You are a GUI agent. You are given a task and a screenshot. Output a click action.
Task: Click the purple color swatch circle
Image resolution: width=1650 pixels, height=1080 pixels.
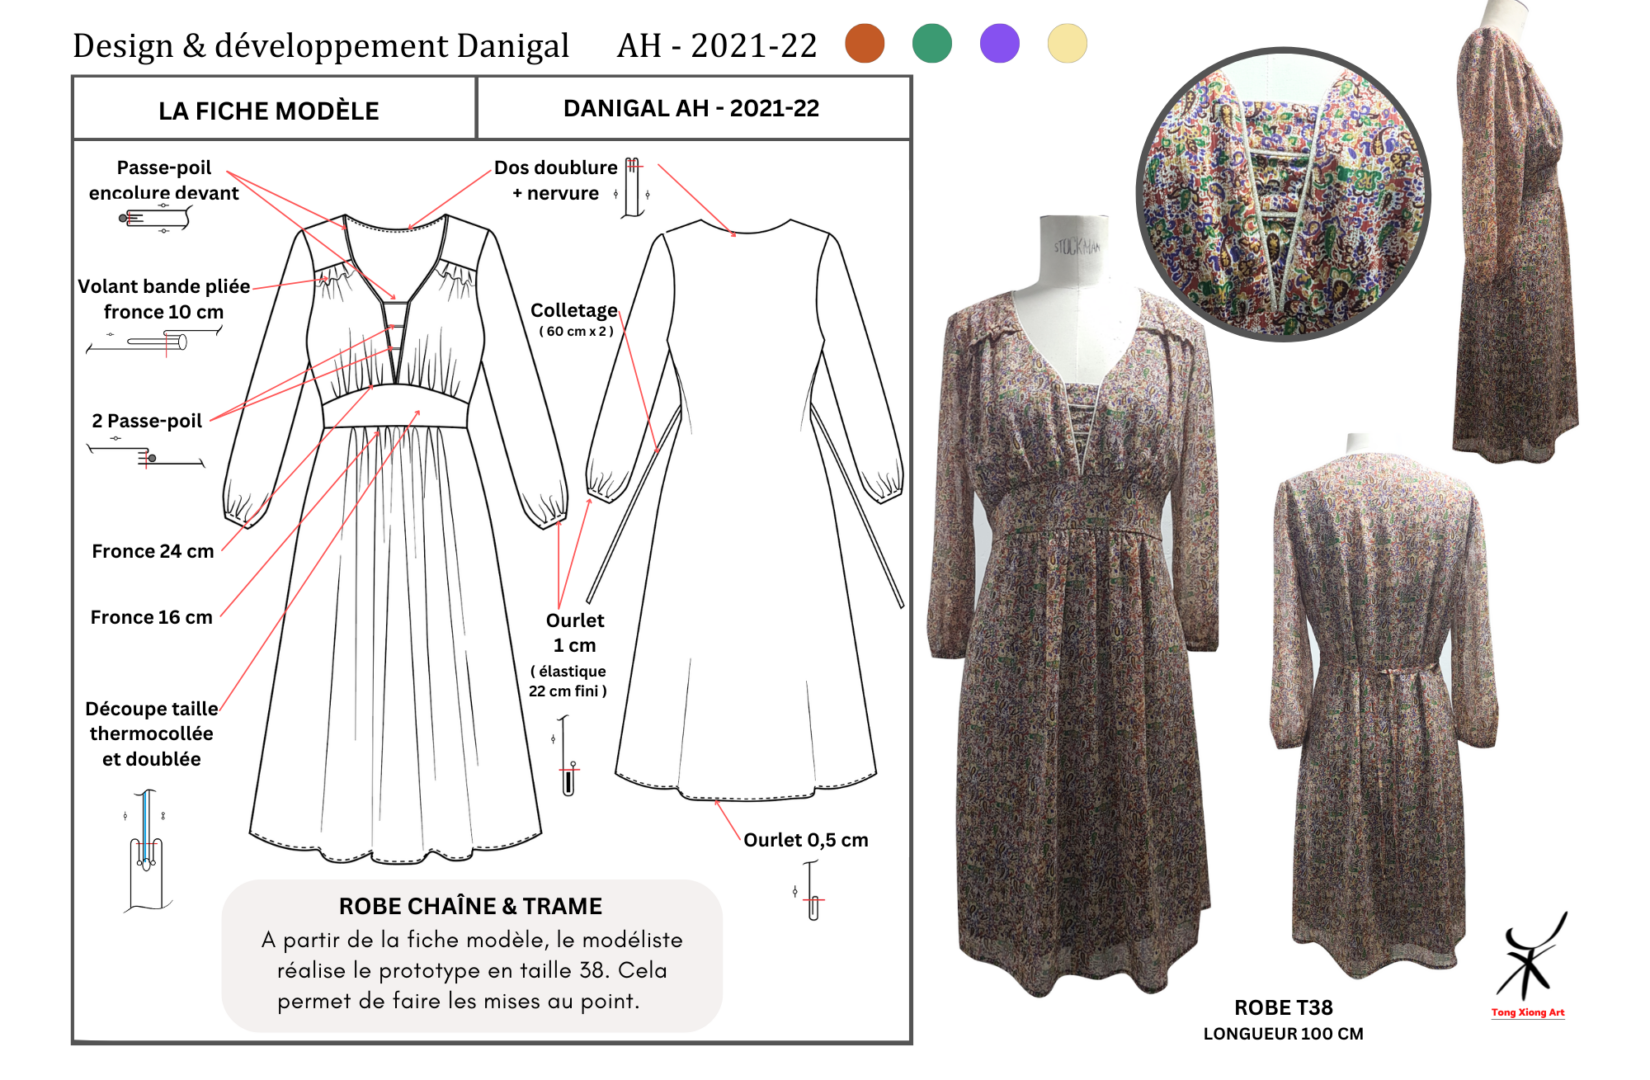(1000, 44)
